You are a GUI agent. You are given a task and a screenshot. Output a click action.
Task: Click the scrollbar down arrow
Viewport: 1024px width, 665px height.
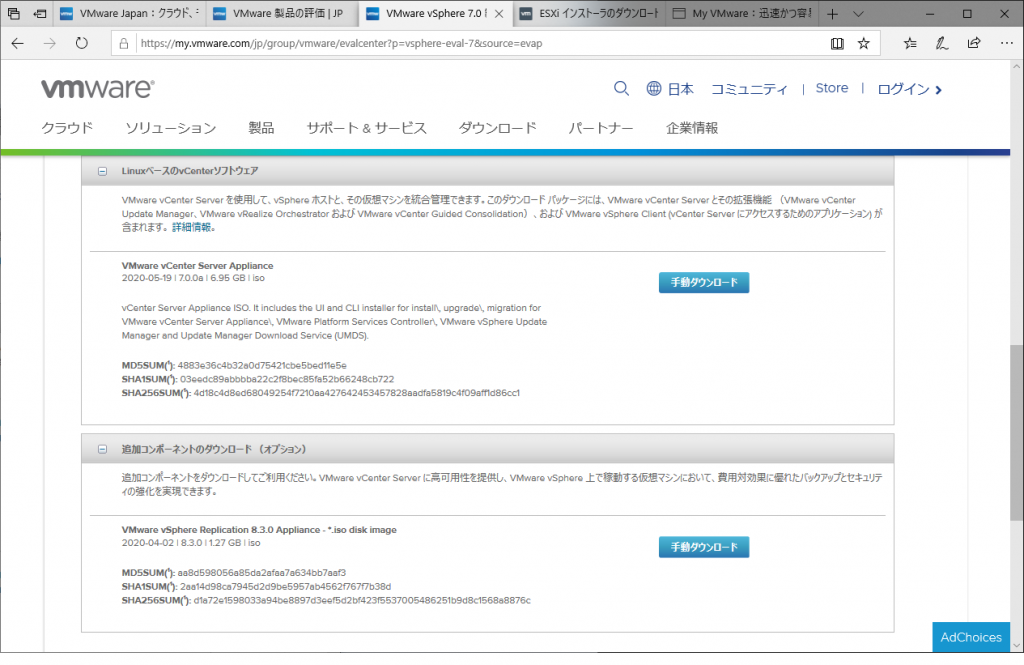(x=1016, y=645)
